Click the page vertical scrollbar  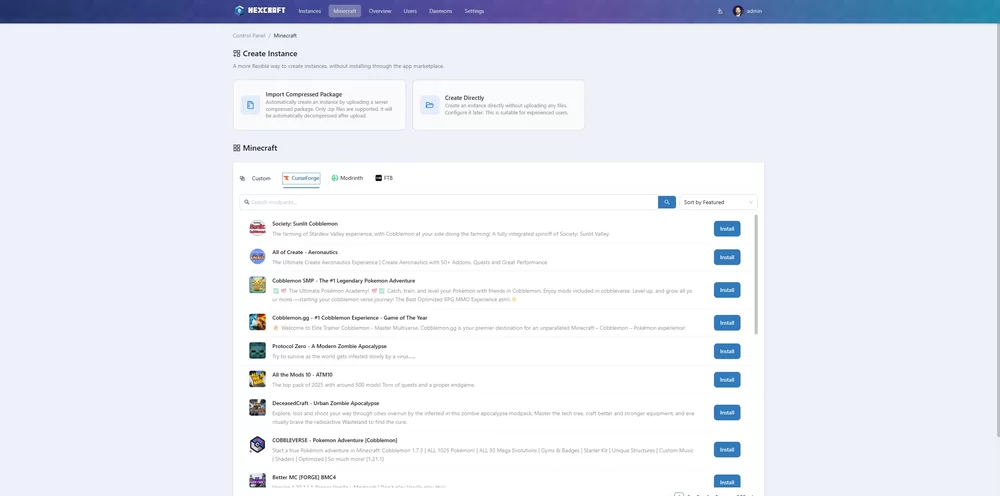[997, 230]
